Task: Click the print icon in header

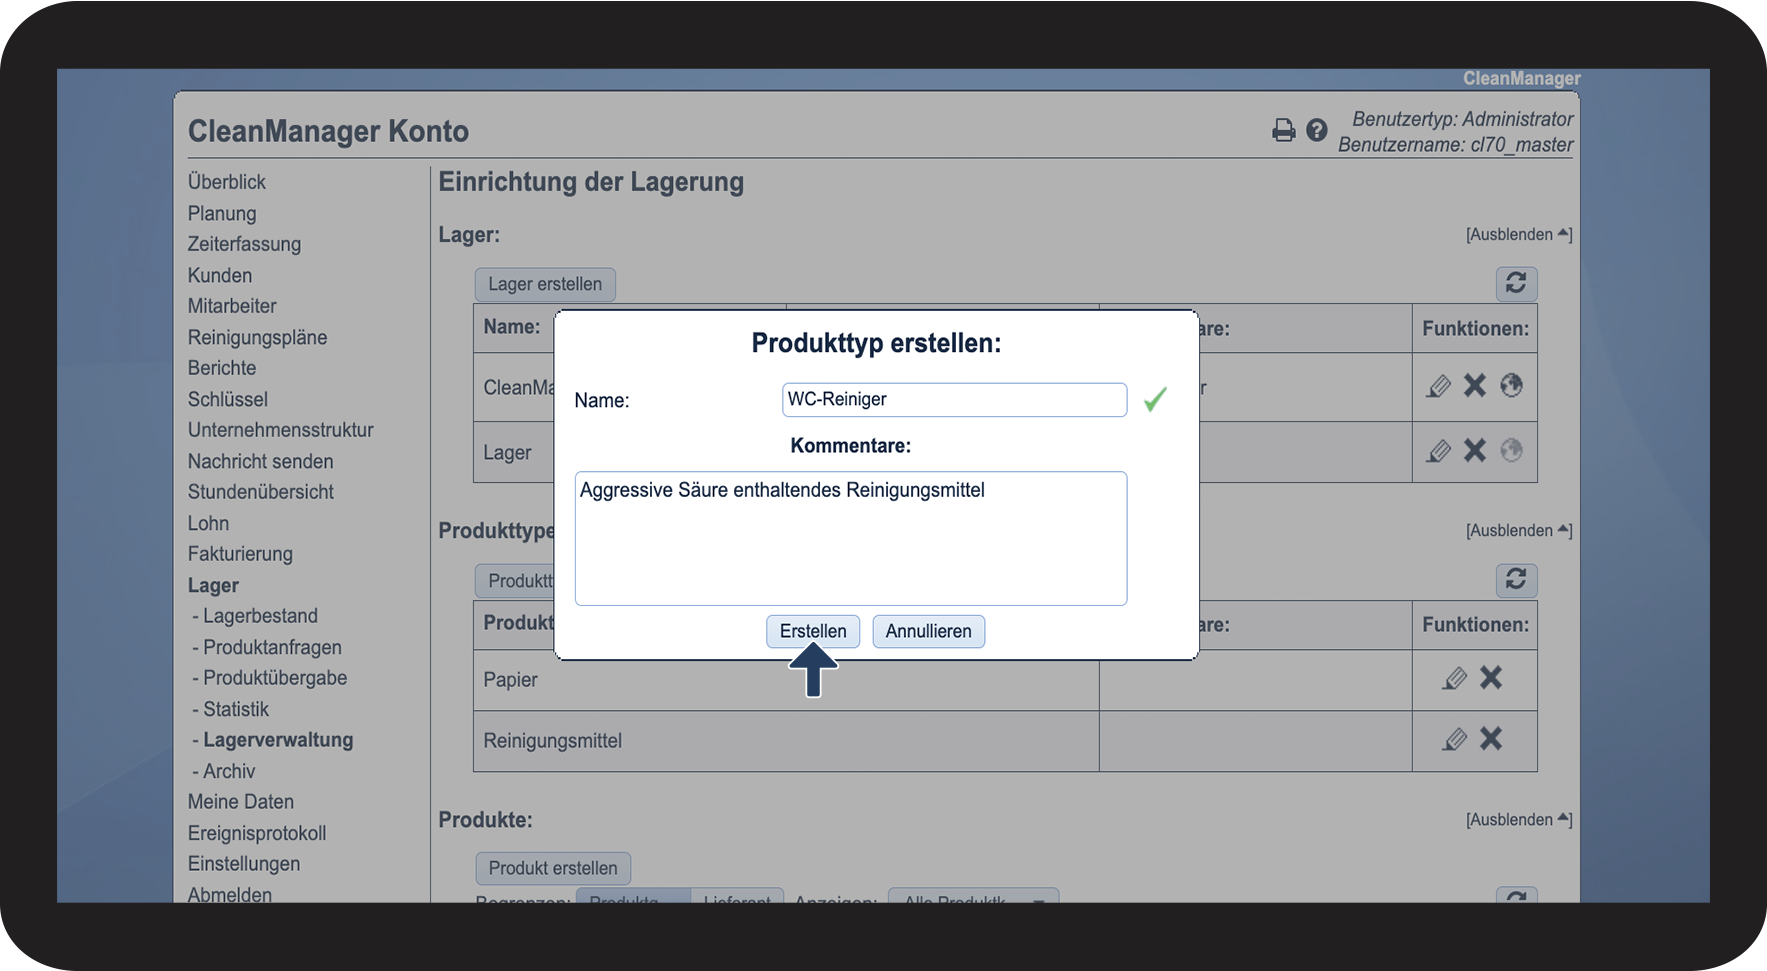Action: [1283, 130]
